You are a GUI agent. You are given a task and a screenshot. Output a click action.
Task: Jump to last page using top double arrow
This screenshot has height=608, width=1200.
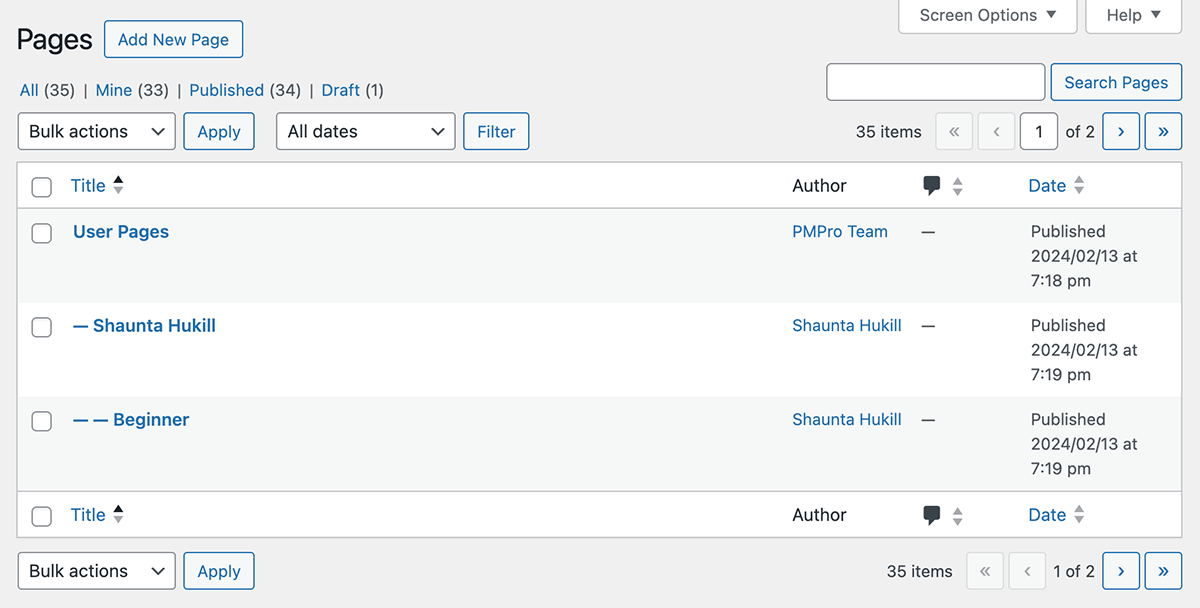[x=1163, y=131]
